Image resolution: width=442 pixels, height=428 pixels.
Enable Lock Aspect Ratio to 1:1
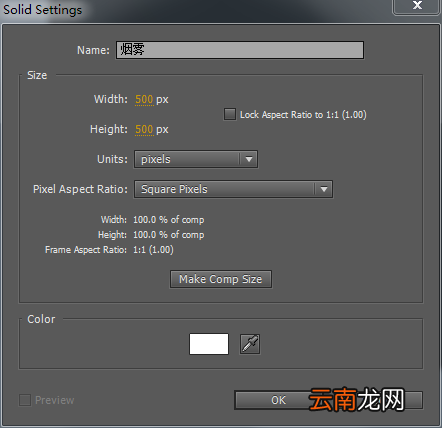[x=230, y=114]
